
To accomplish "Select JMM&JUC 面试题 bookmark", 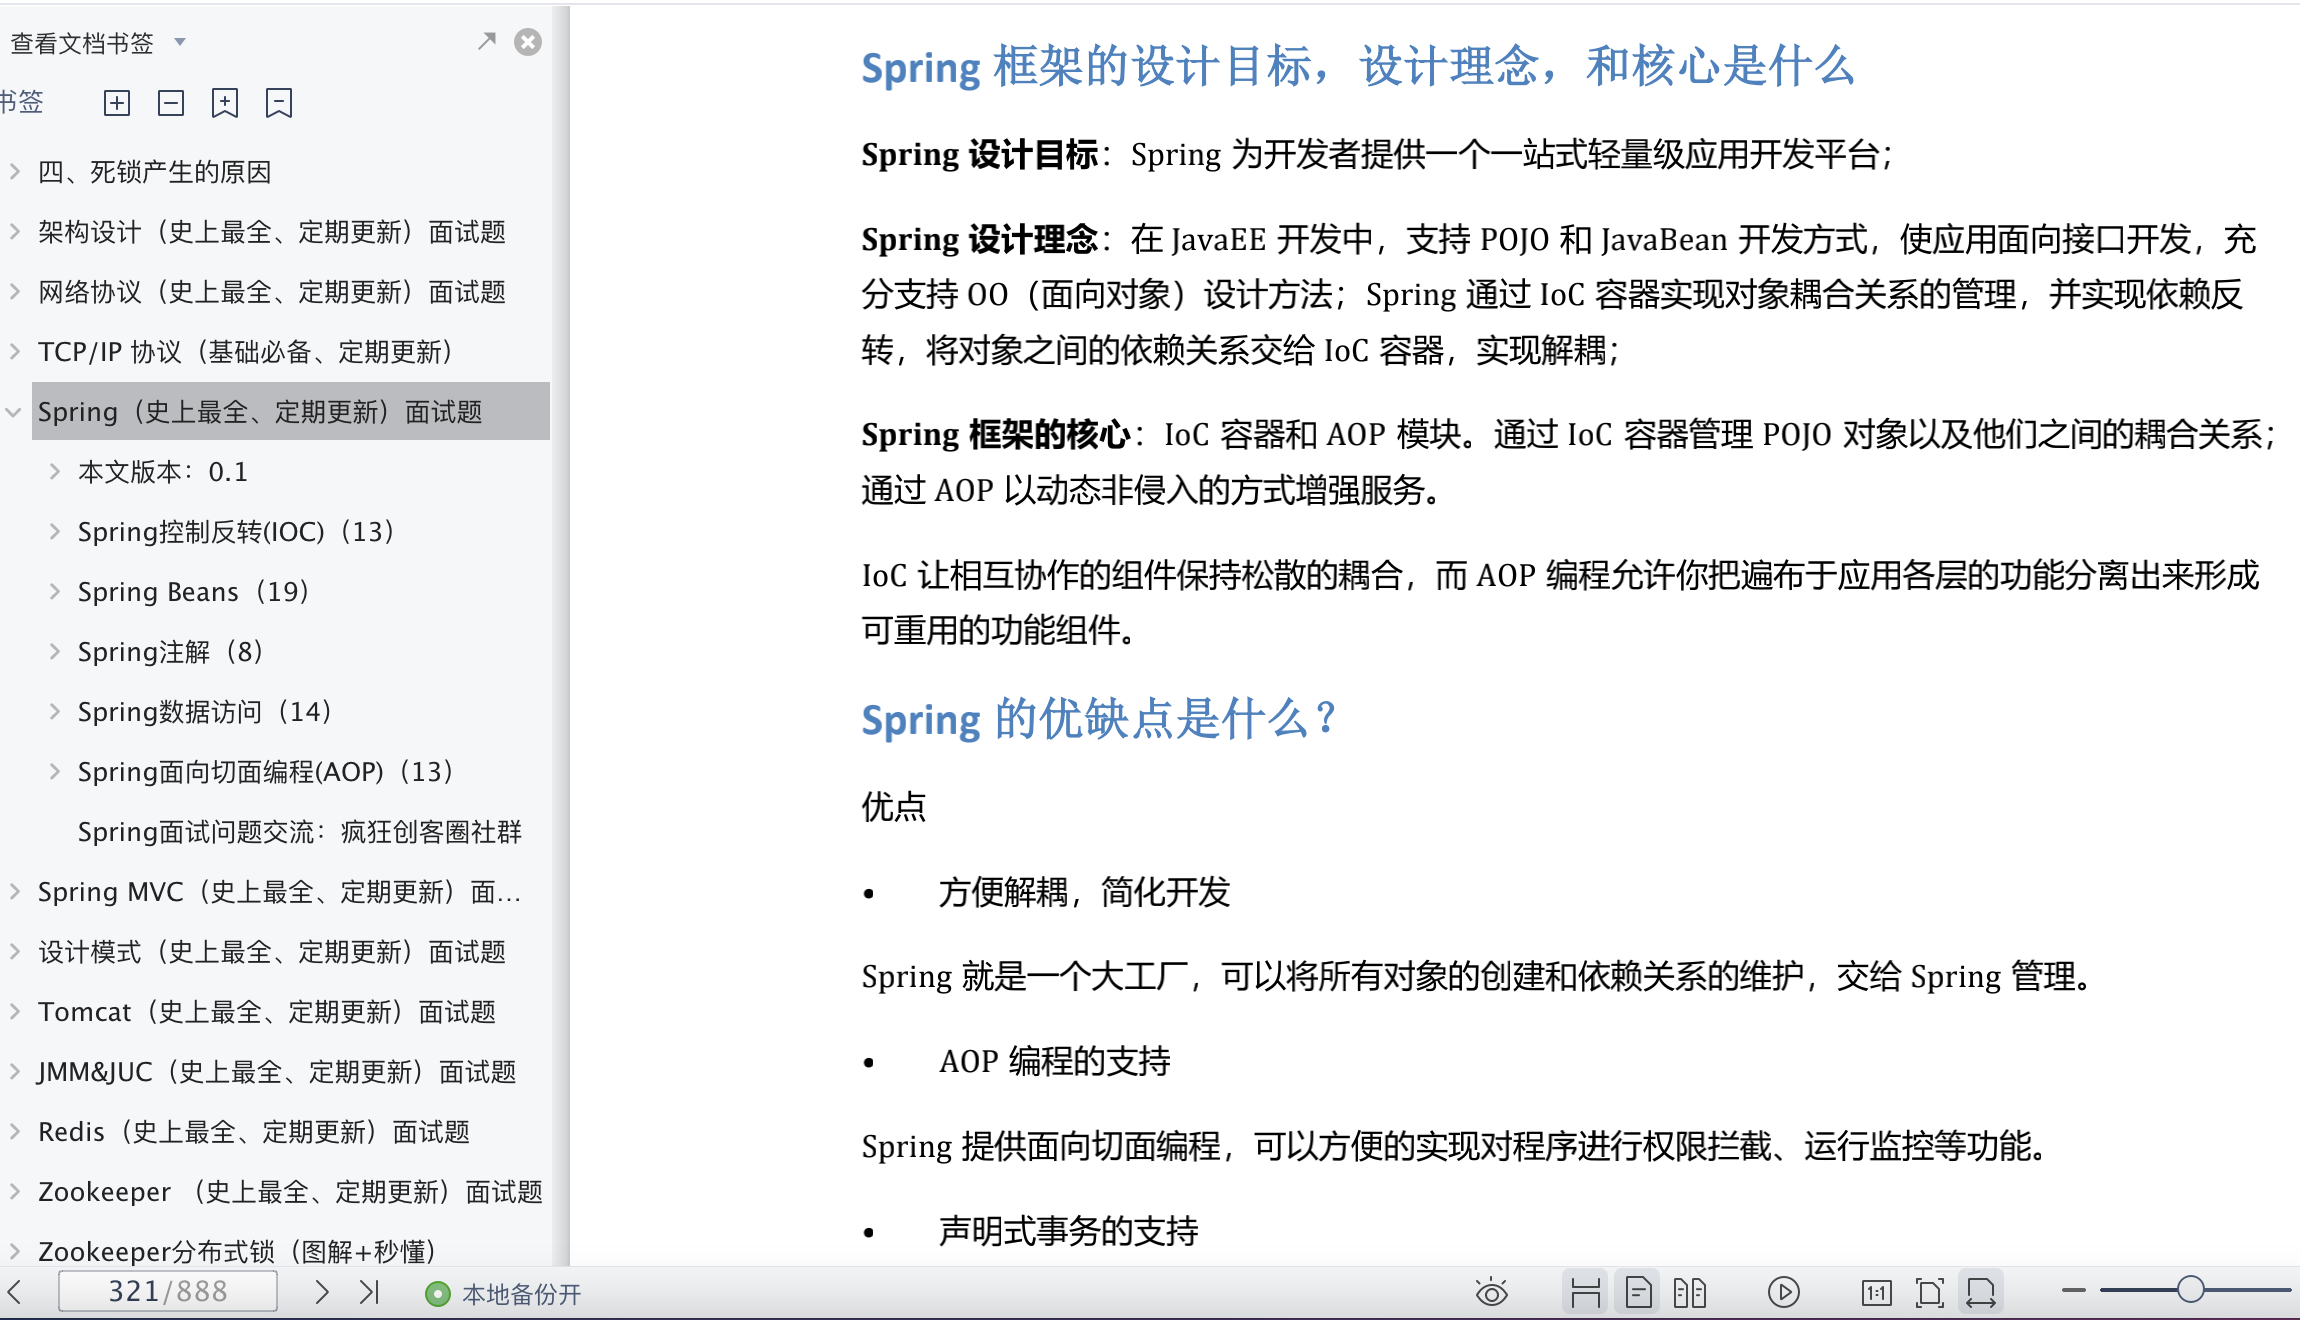I will pyautogui.click(x=277, y=1072).
